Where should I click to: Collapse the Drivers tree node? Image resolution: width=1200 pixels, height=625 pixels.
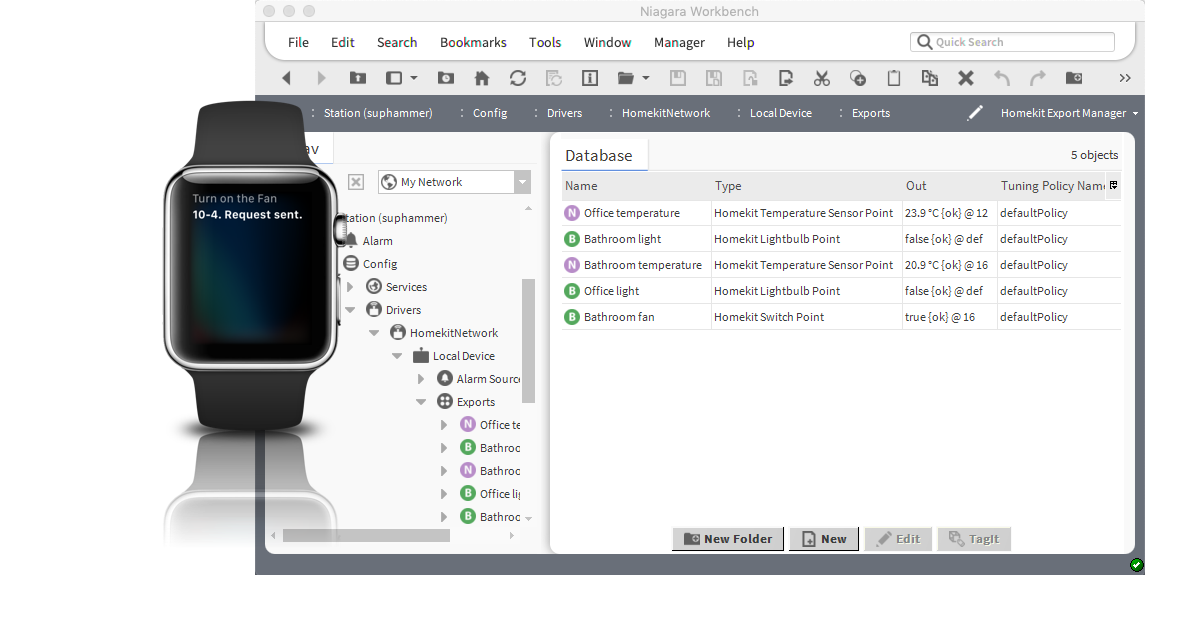point(350,310)
